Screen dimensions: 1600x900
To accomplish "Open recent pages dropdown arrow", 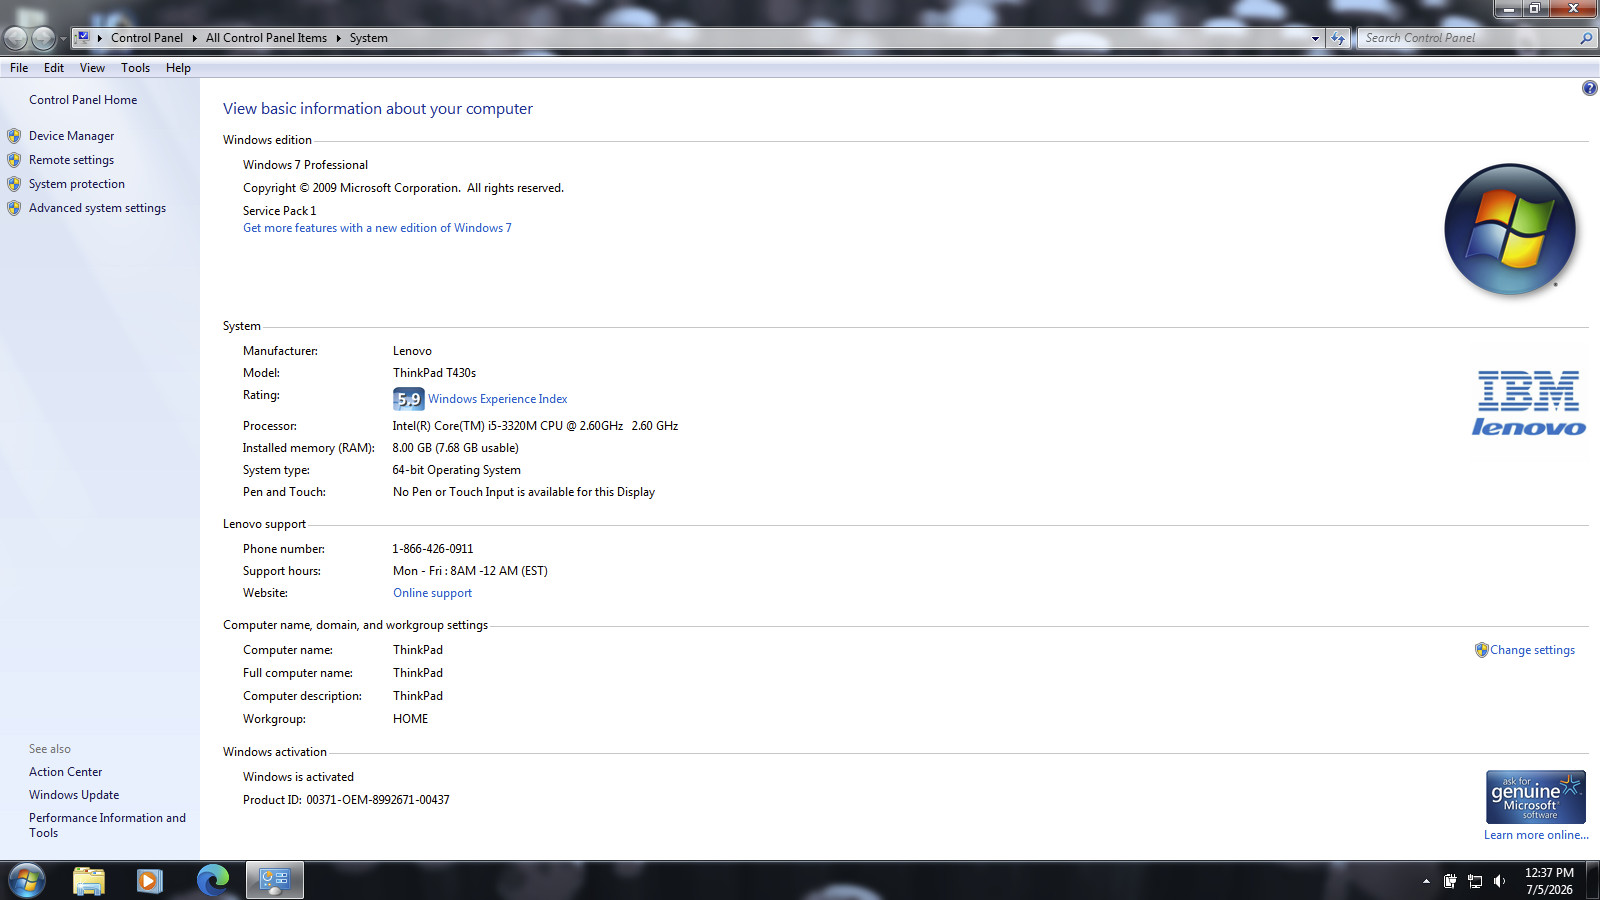I will pos(63,39).
